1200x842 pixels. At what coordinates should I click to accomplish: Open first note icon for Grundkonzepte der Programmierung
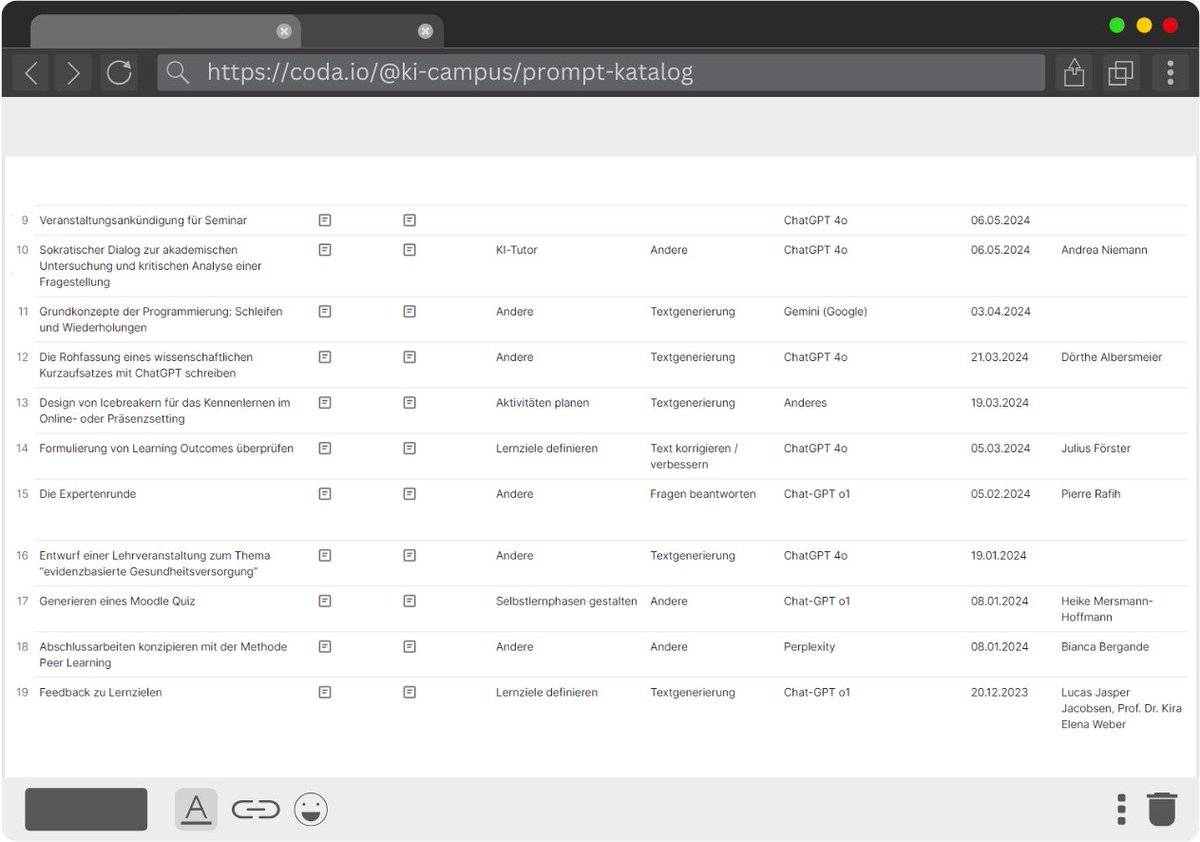(x=325, y=312)
